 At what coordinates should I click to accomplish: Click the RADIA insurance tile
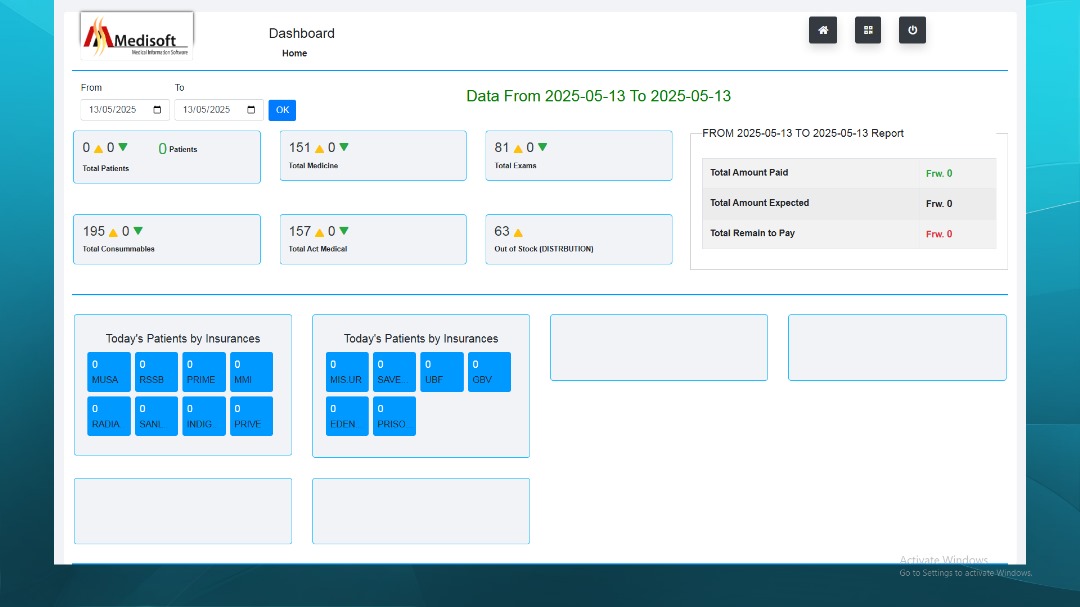tap(109, 416)
